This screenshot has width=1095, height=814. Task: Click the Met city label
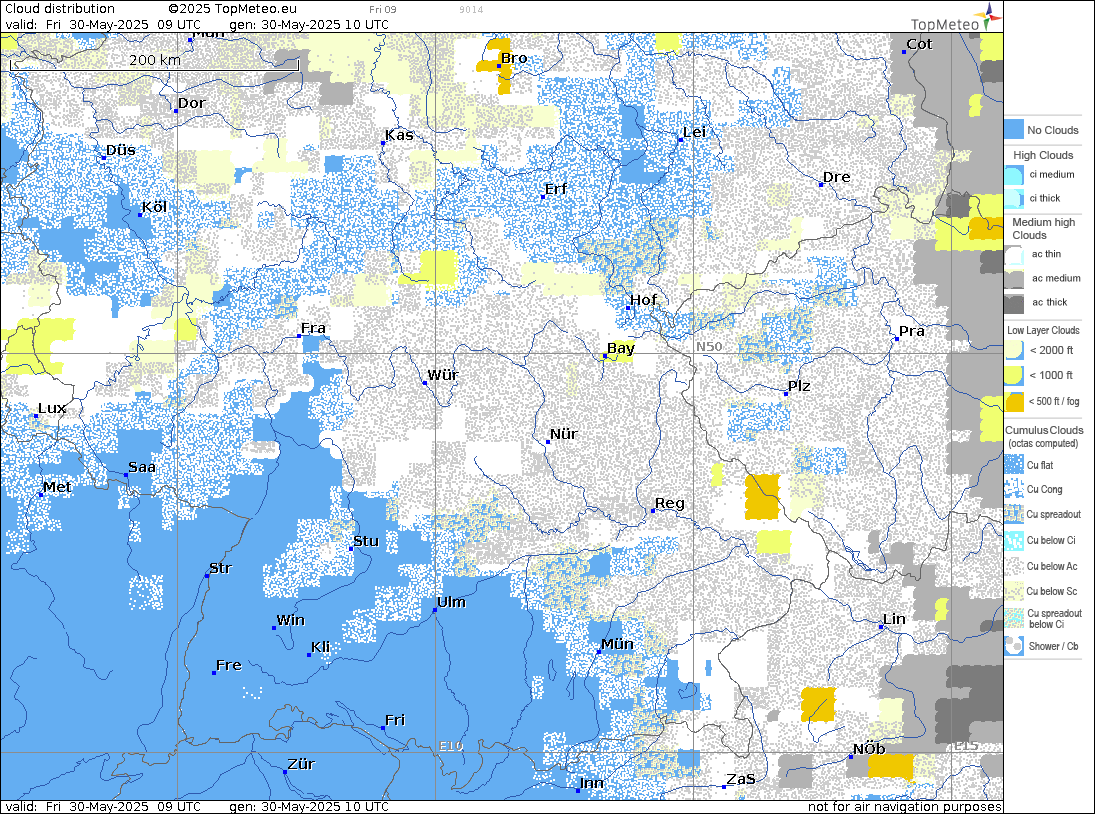57,487
